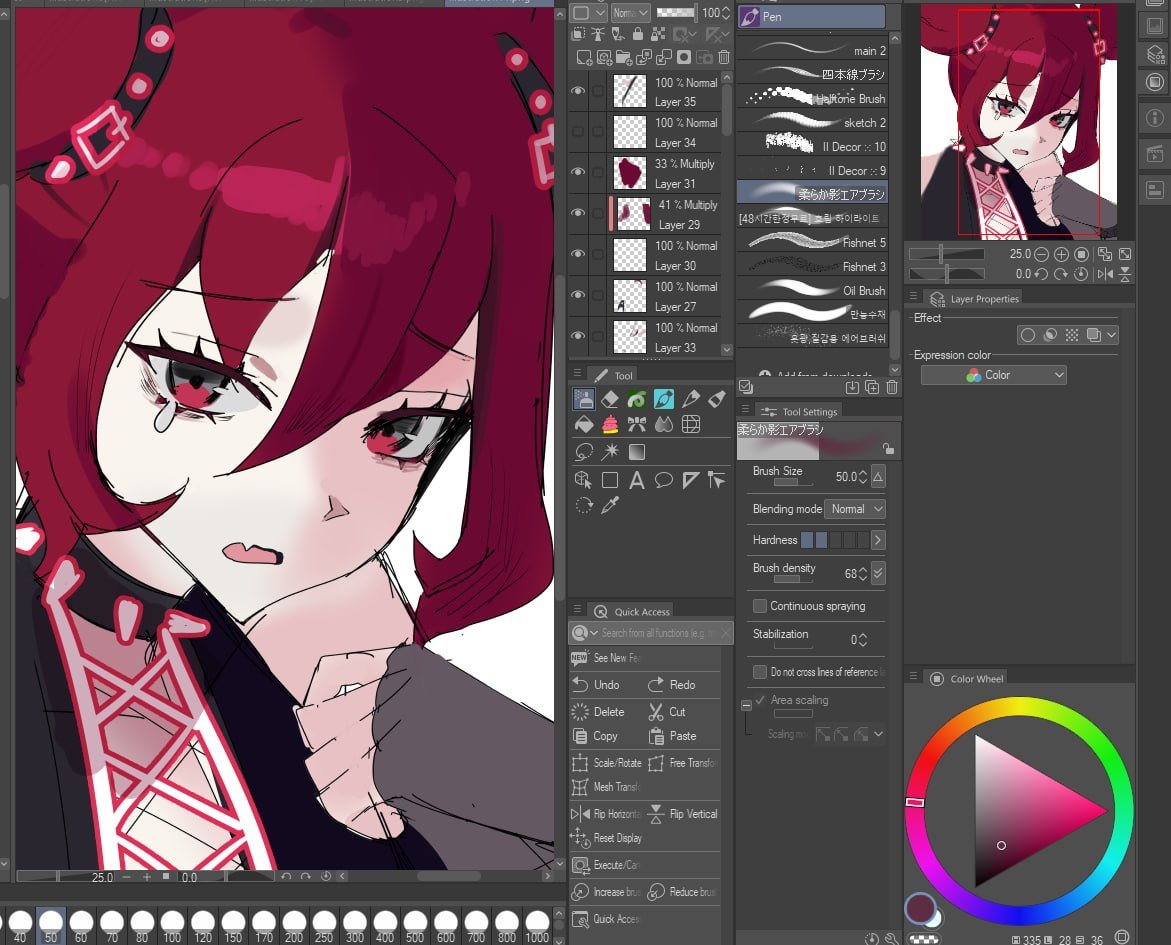
Task: Open the Quick Access tab
Action: click(x=633, y=611)
